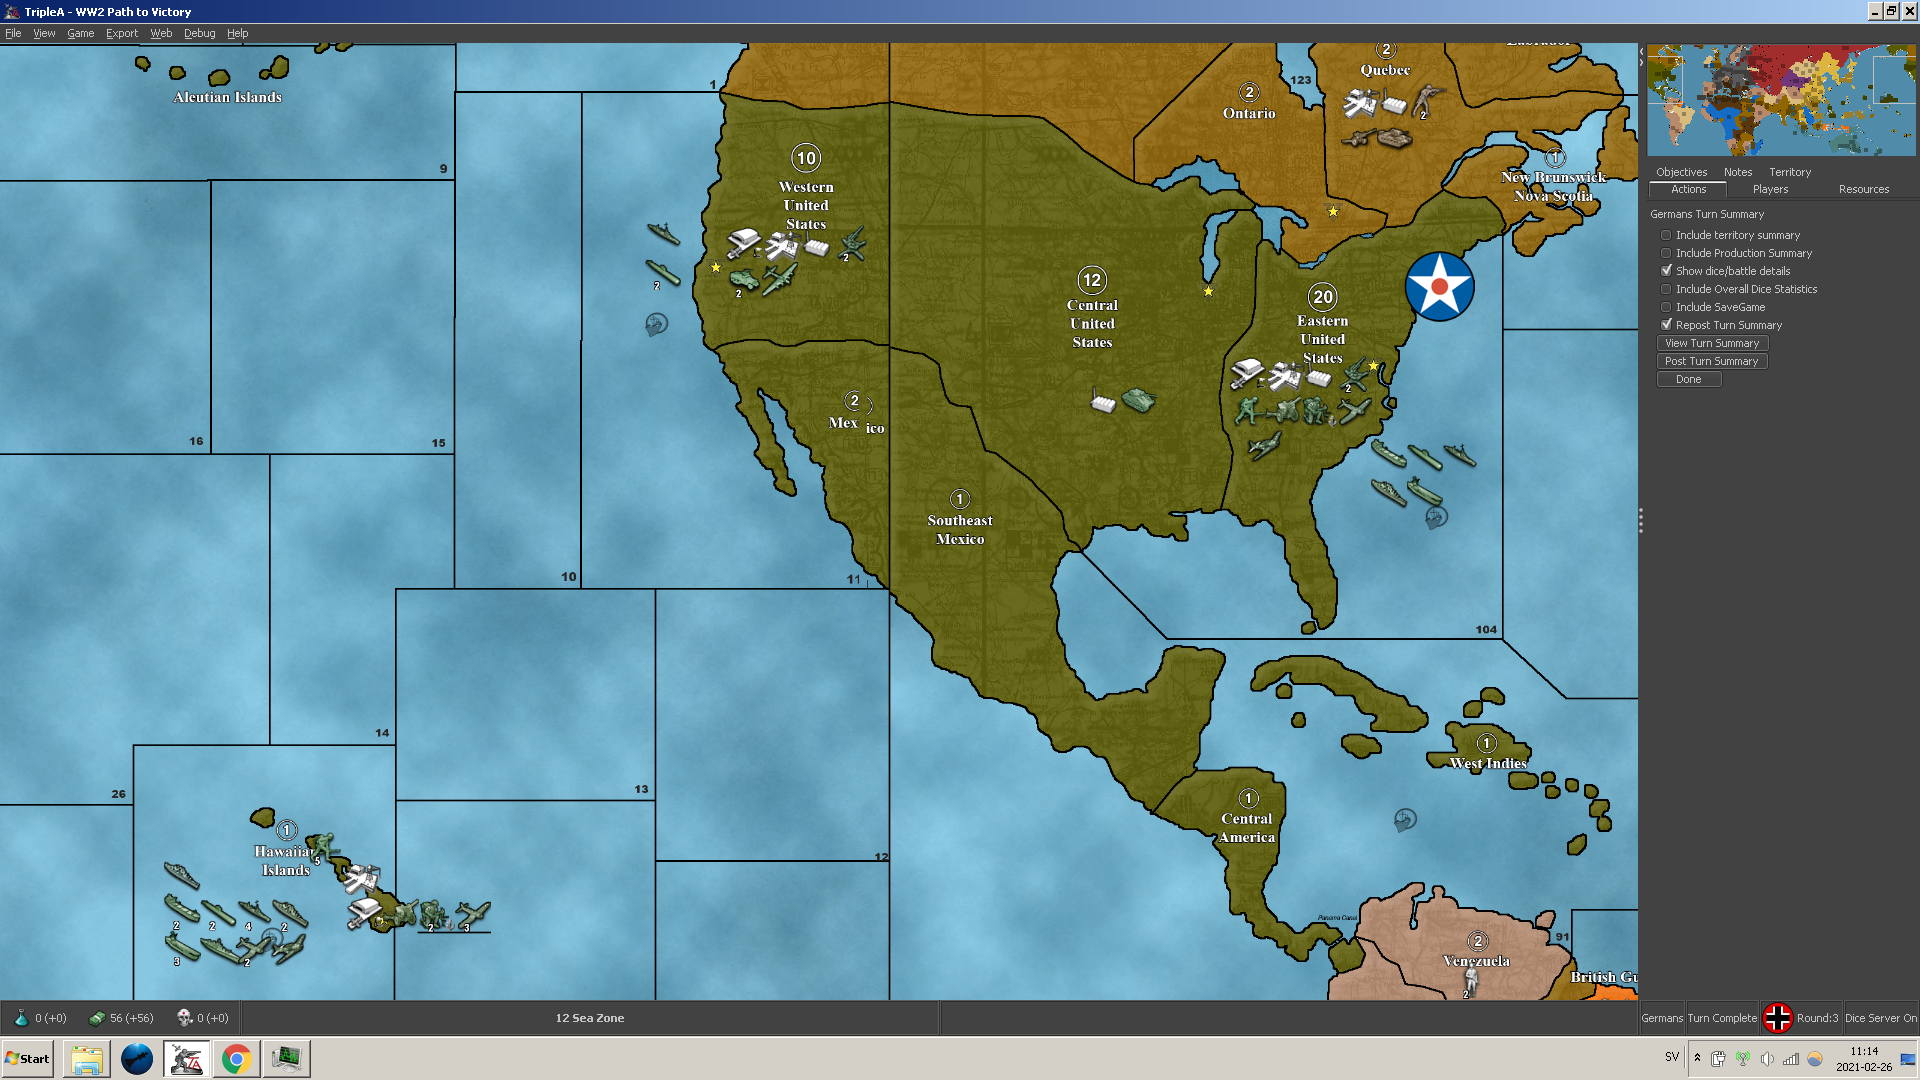Open the Windows Start menu
This screenshot has height=1080, width=1920.
[28, 1059]
